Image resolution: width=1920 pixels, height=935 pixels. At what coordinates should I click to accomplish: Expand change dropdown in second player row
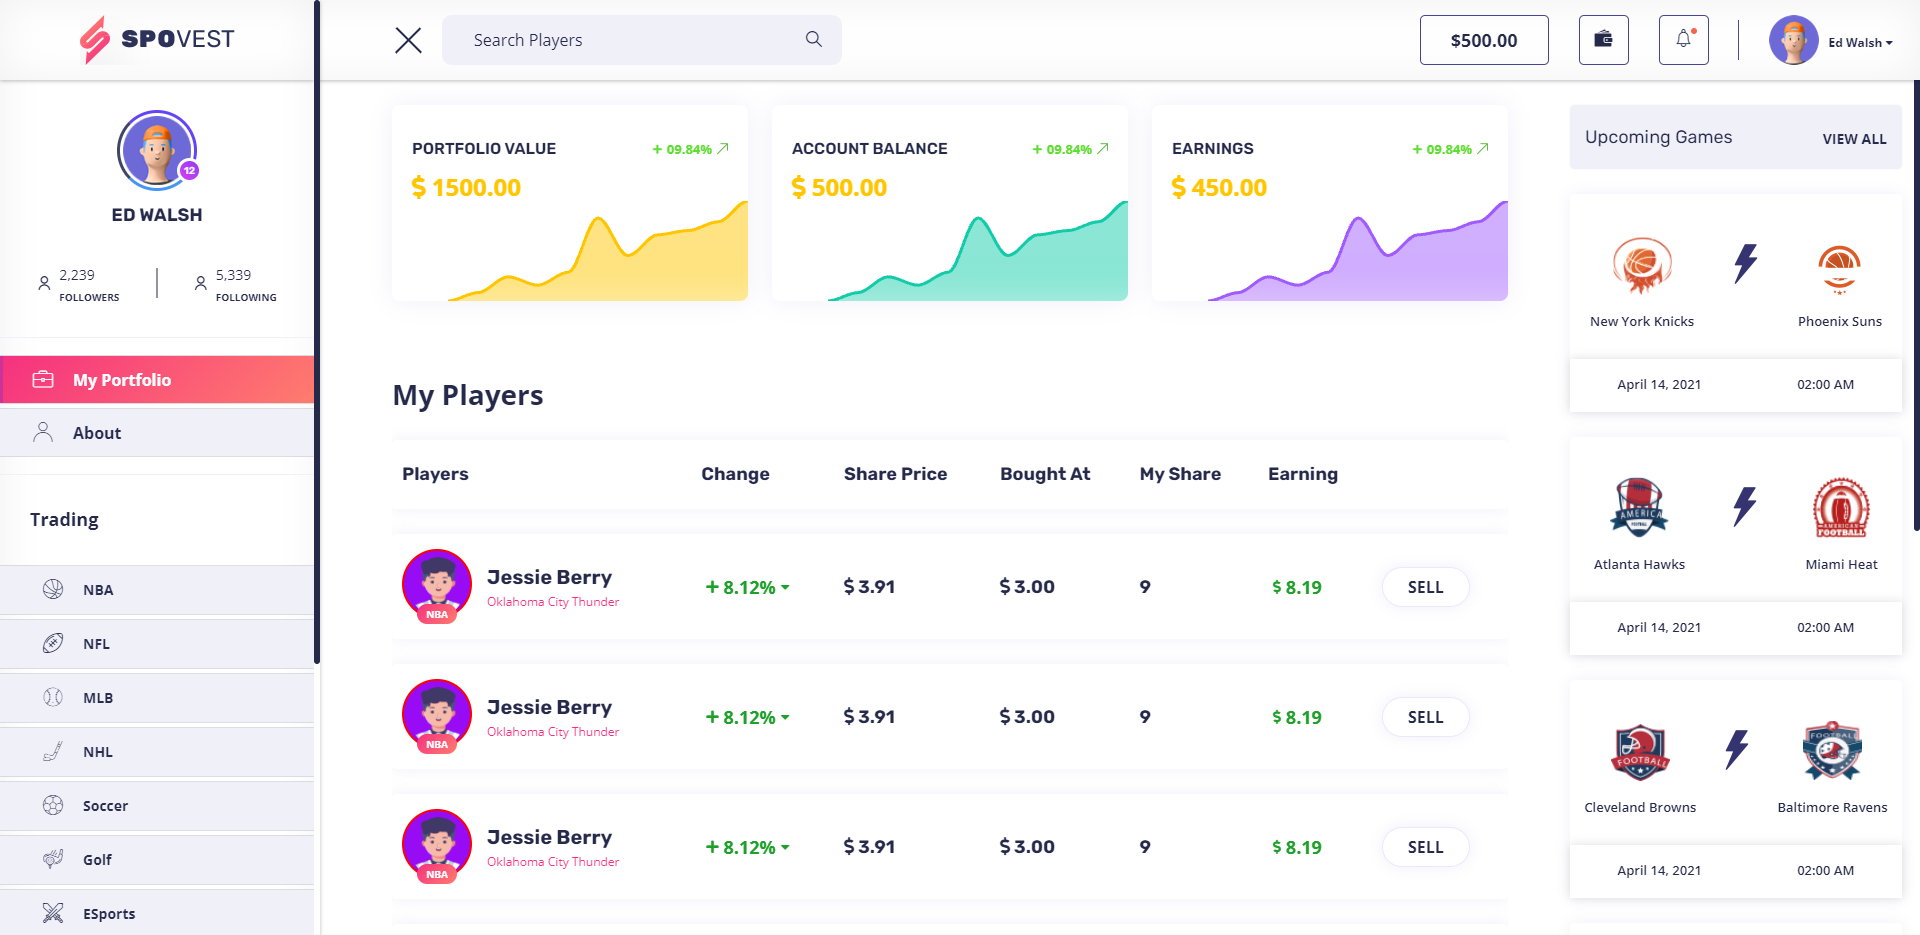(785, 718)
